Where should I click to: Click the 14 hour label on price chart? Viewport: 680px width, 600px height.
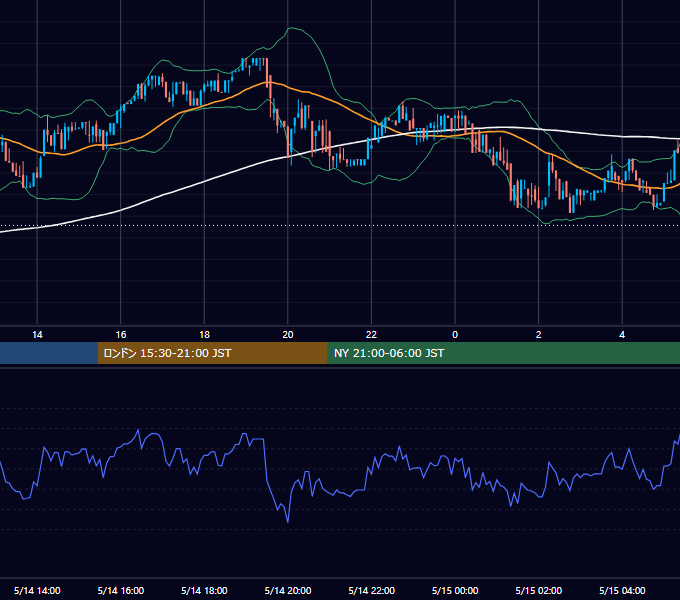37,335
